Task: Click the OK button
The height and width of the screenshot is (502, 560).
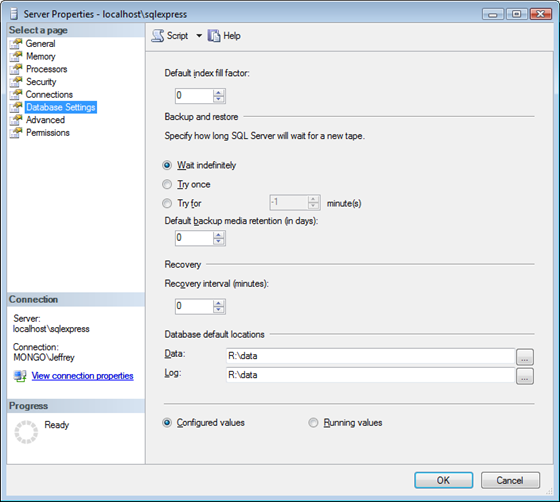Action: click(444, 480)
